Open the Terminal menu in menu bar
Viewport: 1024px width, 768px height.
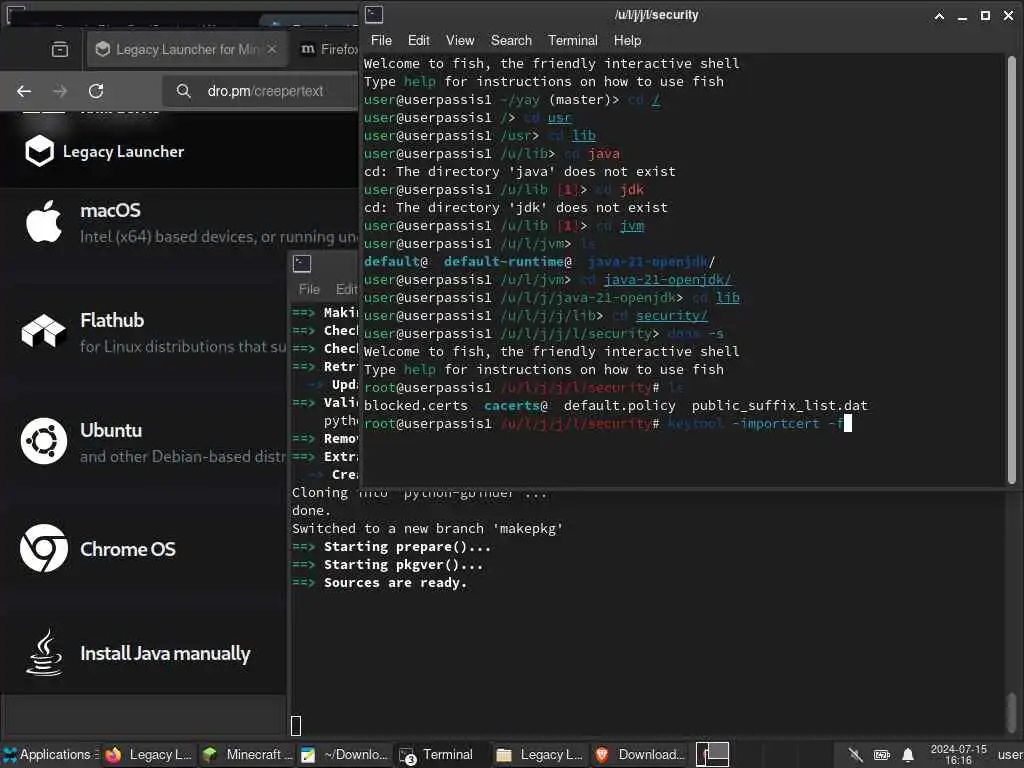(x=573, y=40)
